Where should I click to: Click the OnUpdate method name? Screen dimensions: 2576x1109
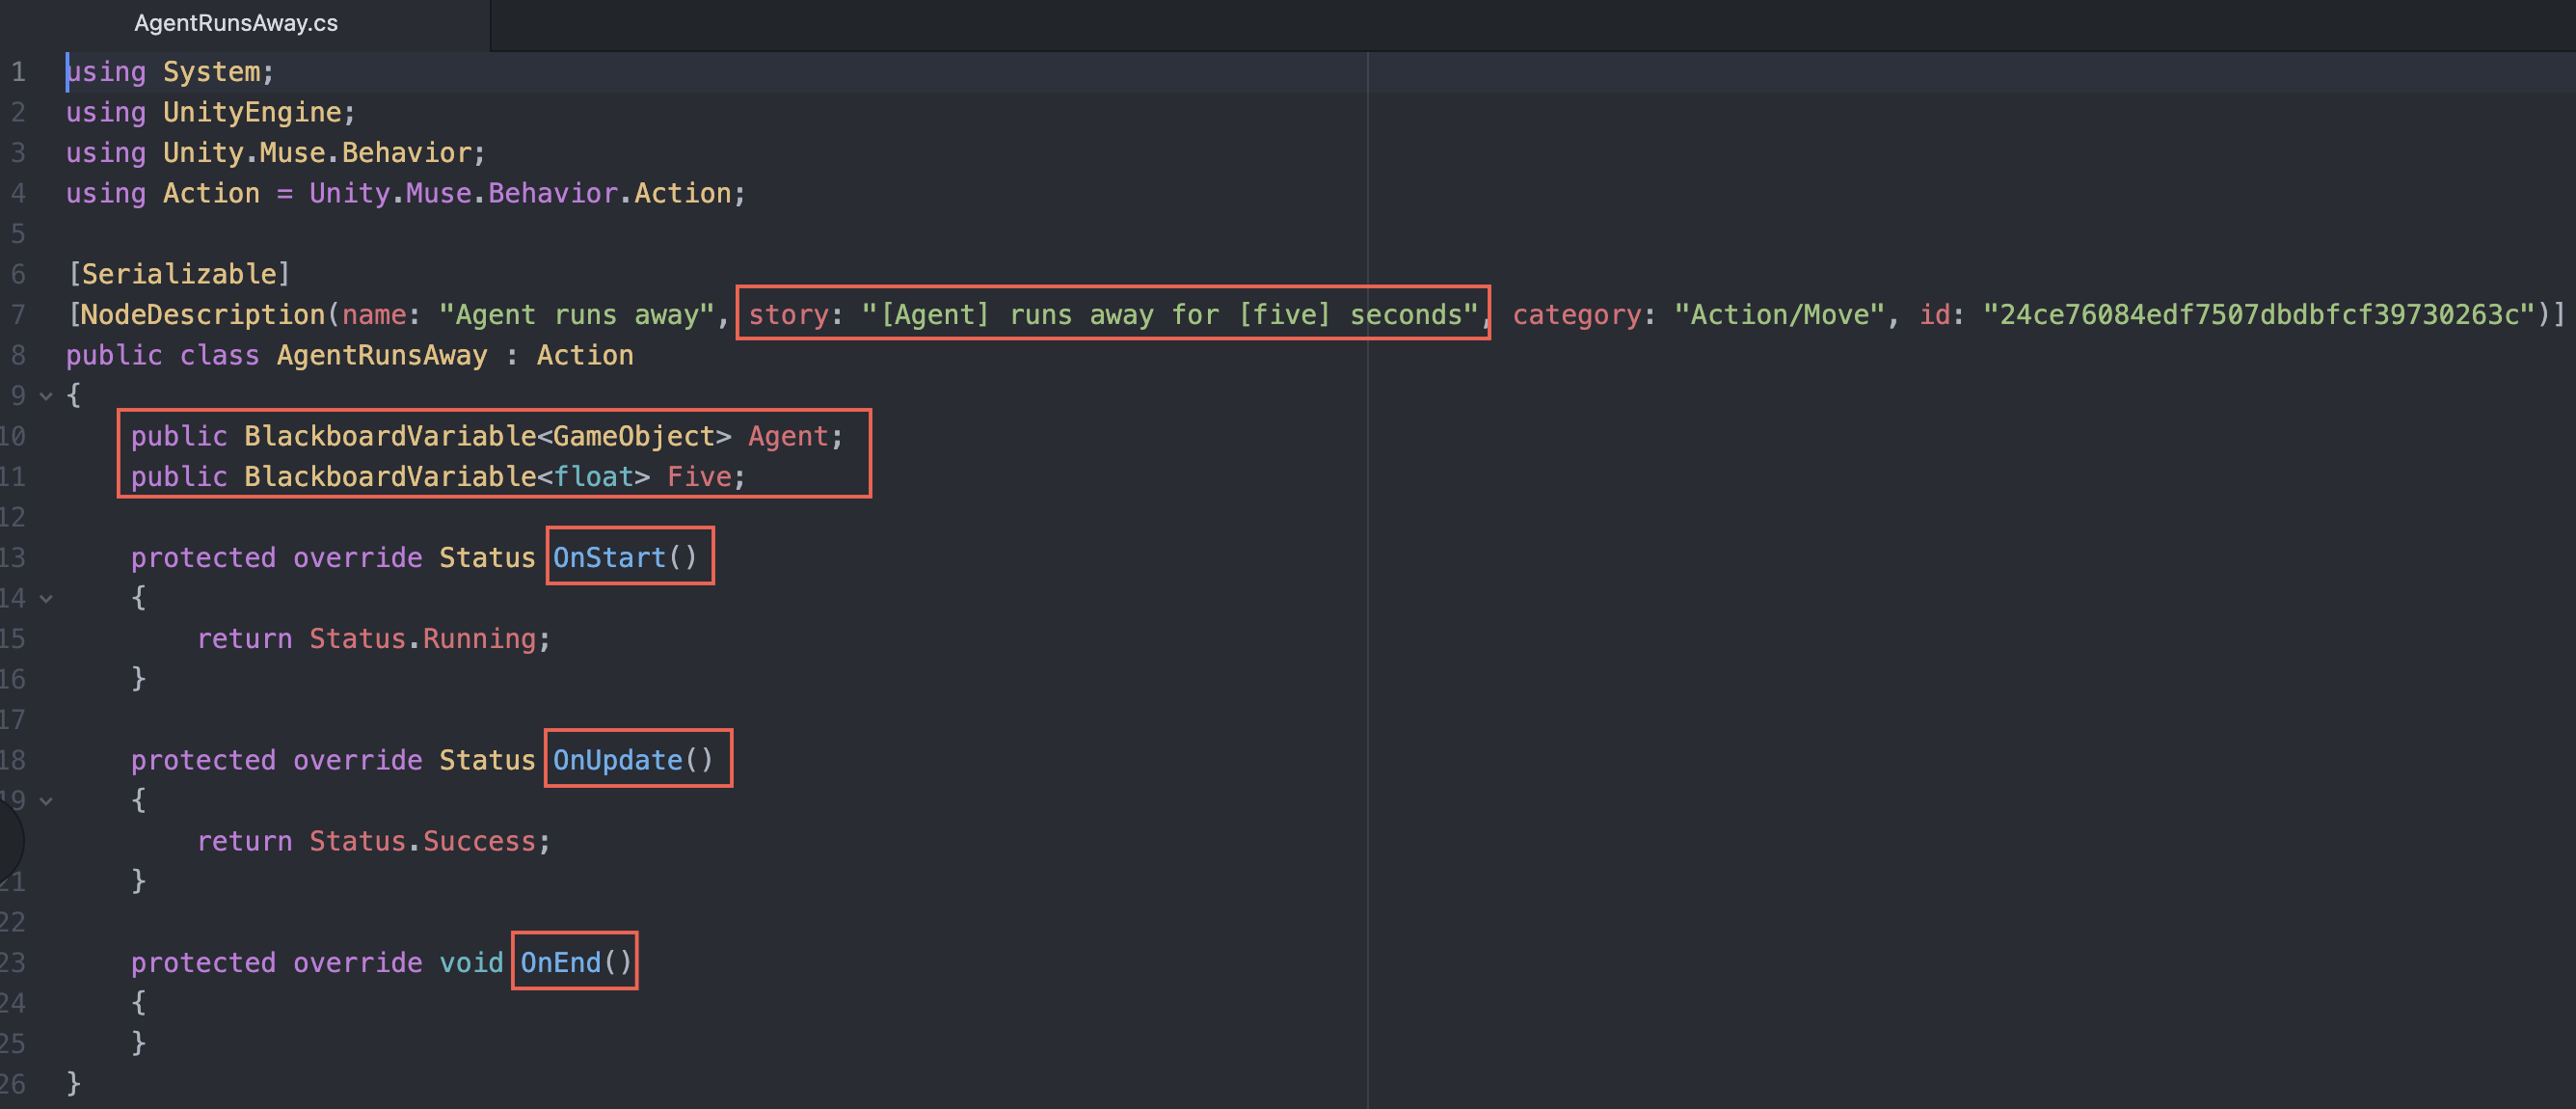617,760
